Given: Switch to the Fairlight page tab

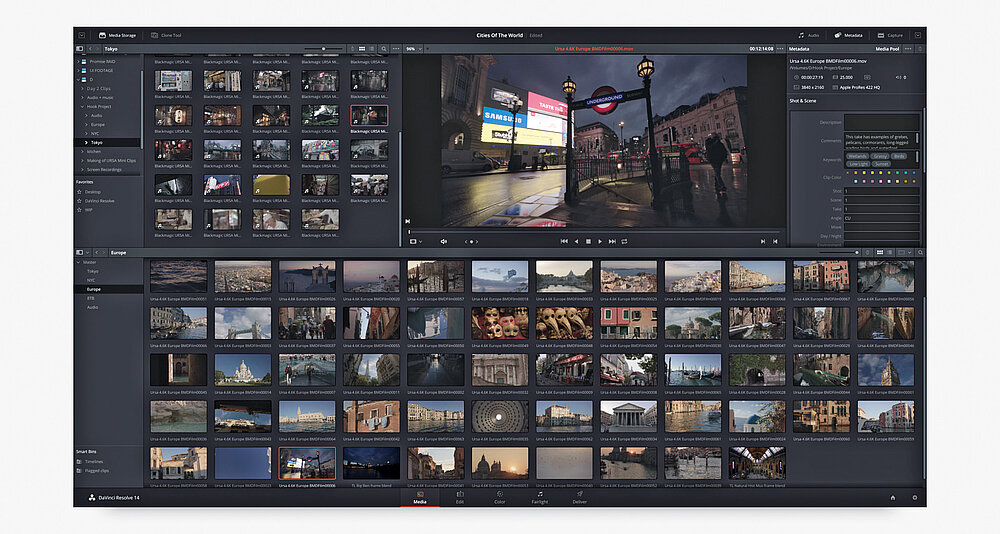Looking at the screenshot, I should click(539, 496).
